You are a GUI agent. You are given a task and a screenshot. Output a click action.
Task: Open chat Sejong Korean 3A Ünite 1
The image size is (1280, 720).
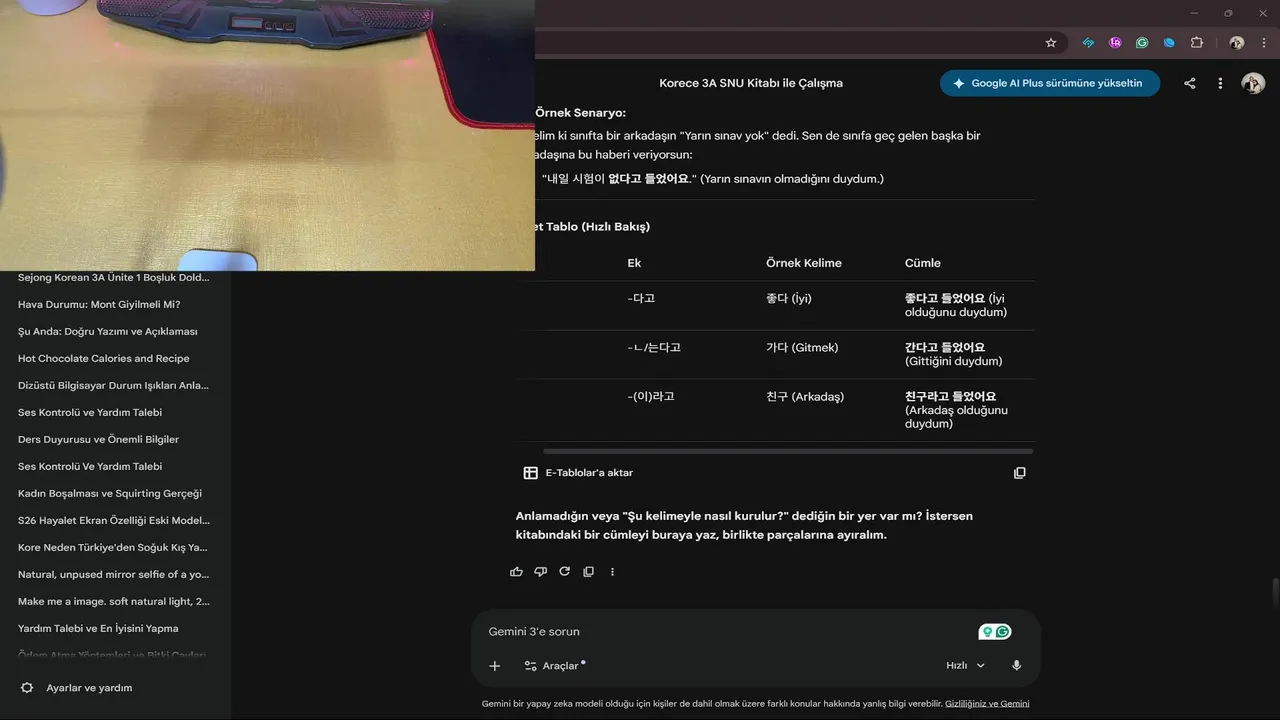(x=114, y=277)
